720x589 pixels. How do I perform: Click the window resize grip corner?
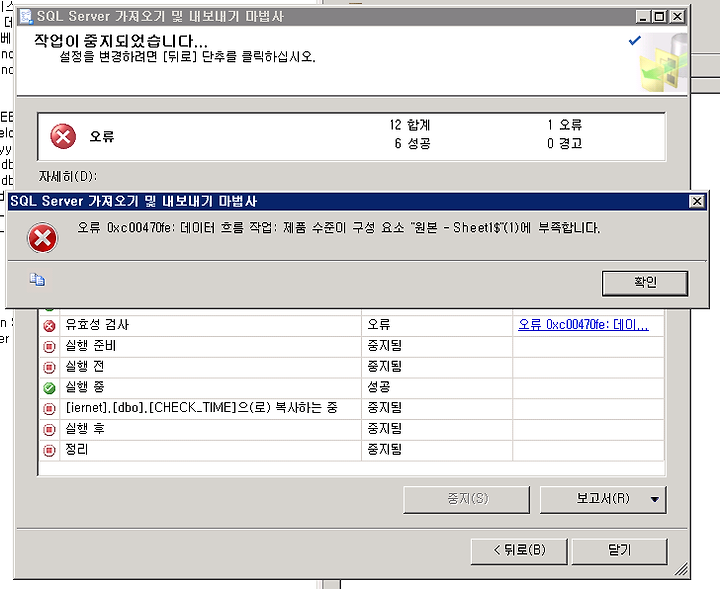681,569
